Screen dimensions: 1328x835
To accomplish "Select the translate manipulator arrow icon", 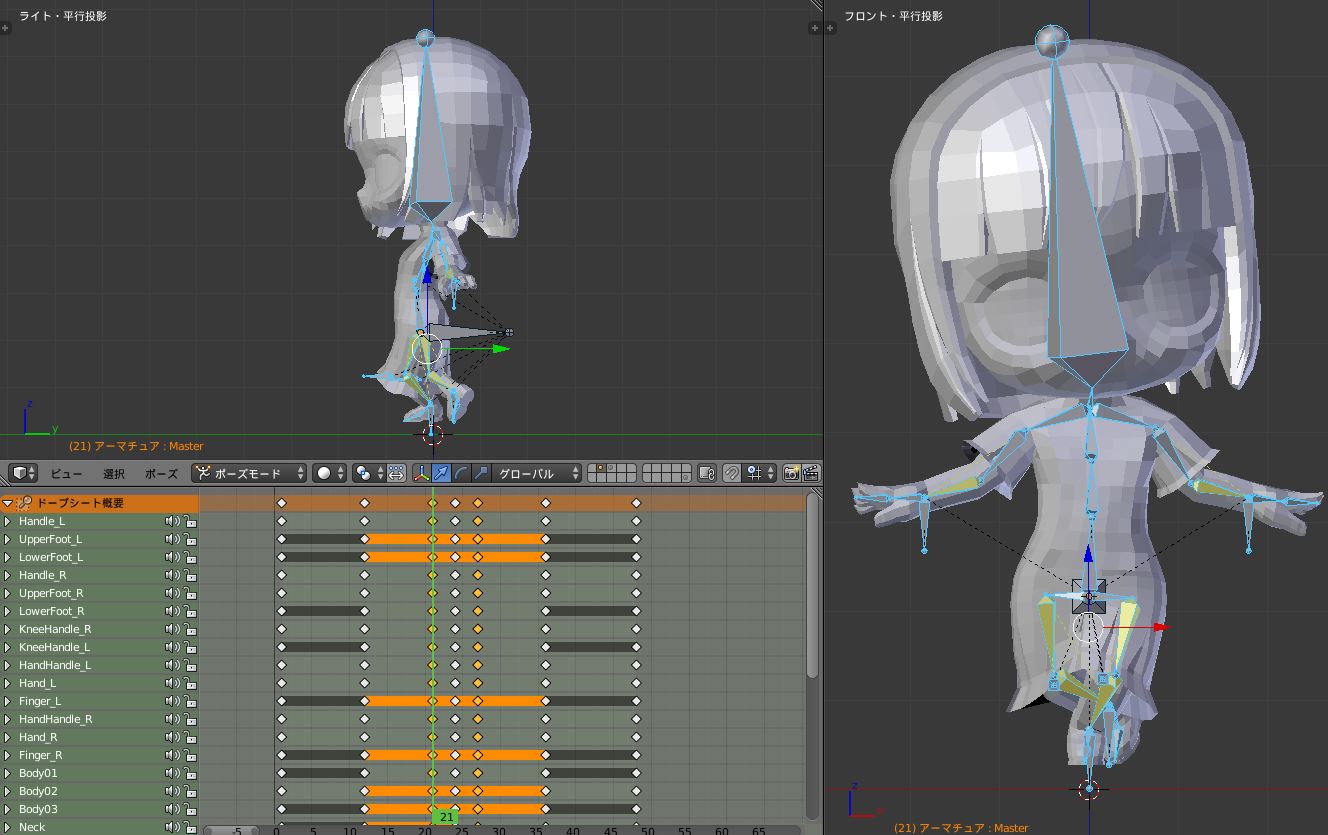I will tap(441, 473).
